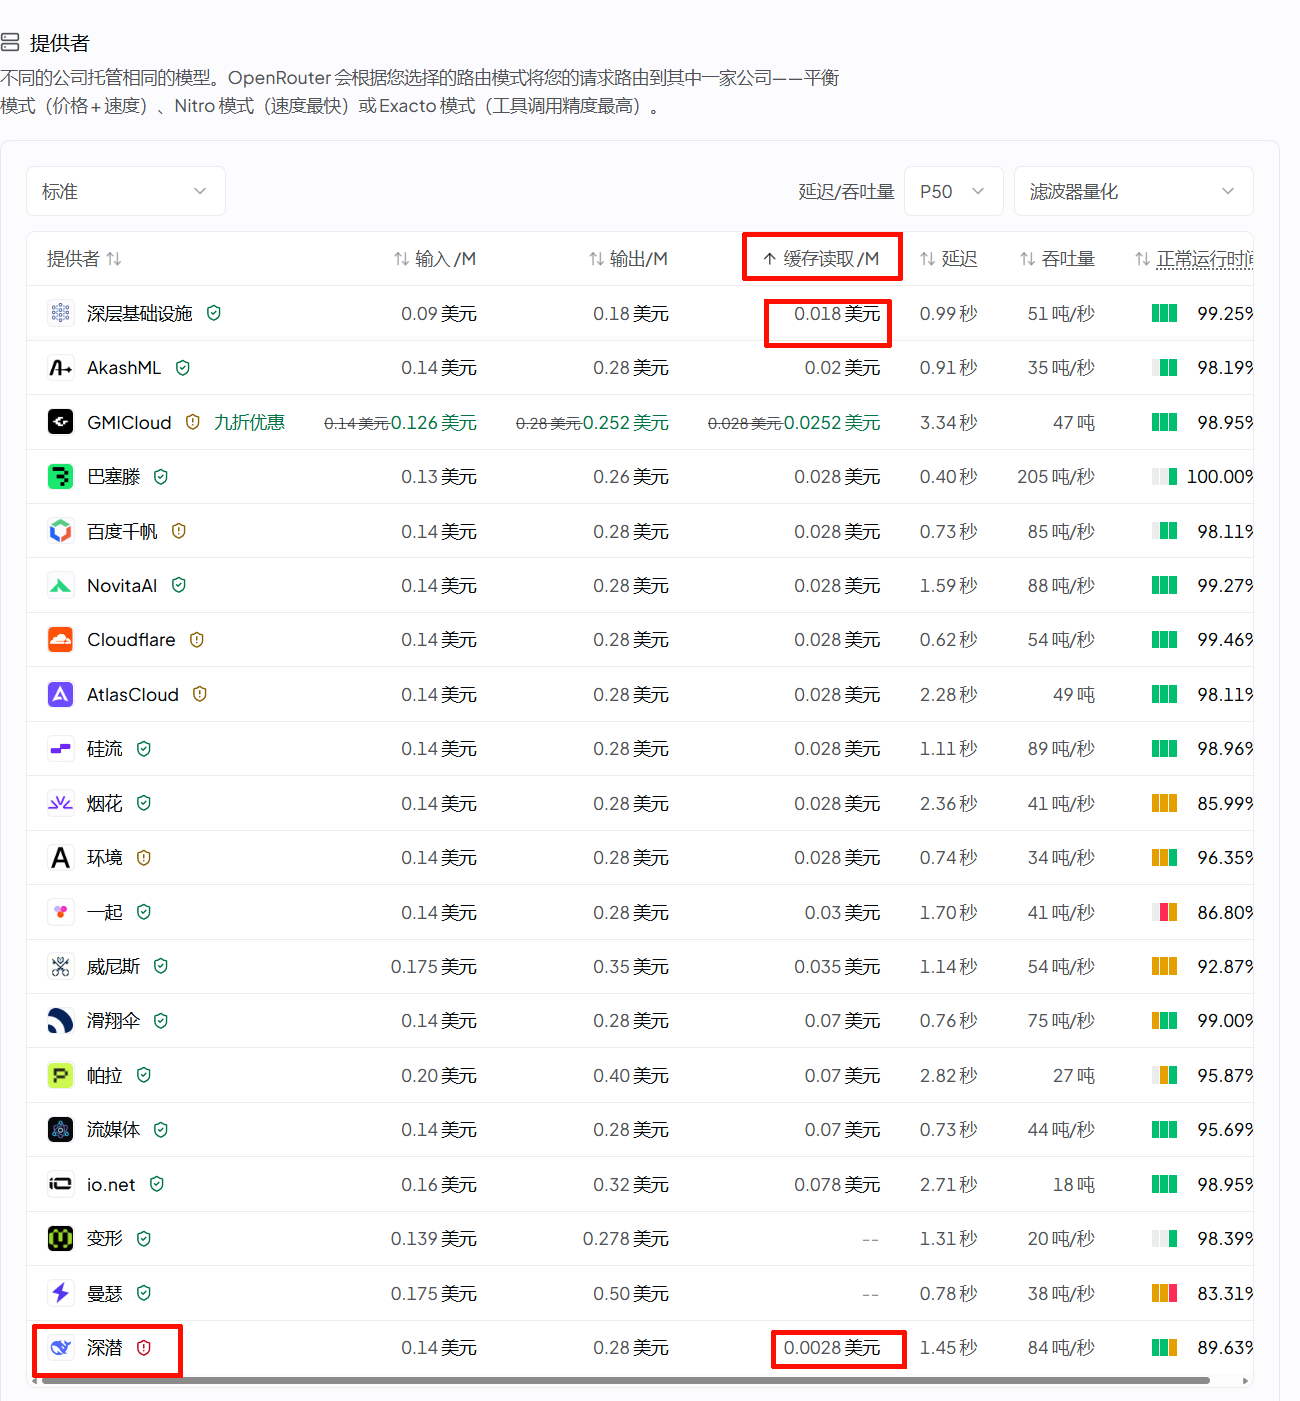Image resolution: width=1300 pixels, height=1401 pixels.
Task: Click the 205 吨/秒 throughput value
Action: tap(1056, 476)
